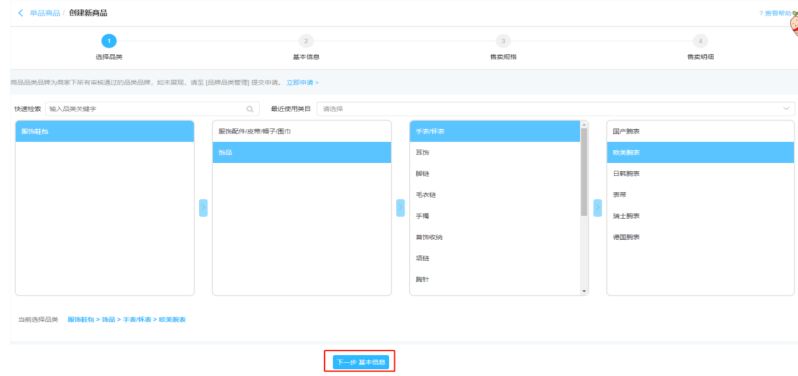Image resolution: width=798 pixels, height=376 pixels.
Task: Click 饰品 in 当前选择品类 path
Action: click(x=108, y=320)
